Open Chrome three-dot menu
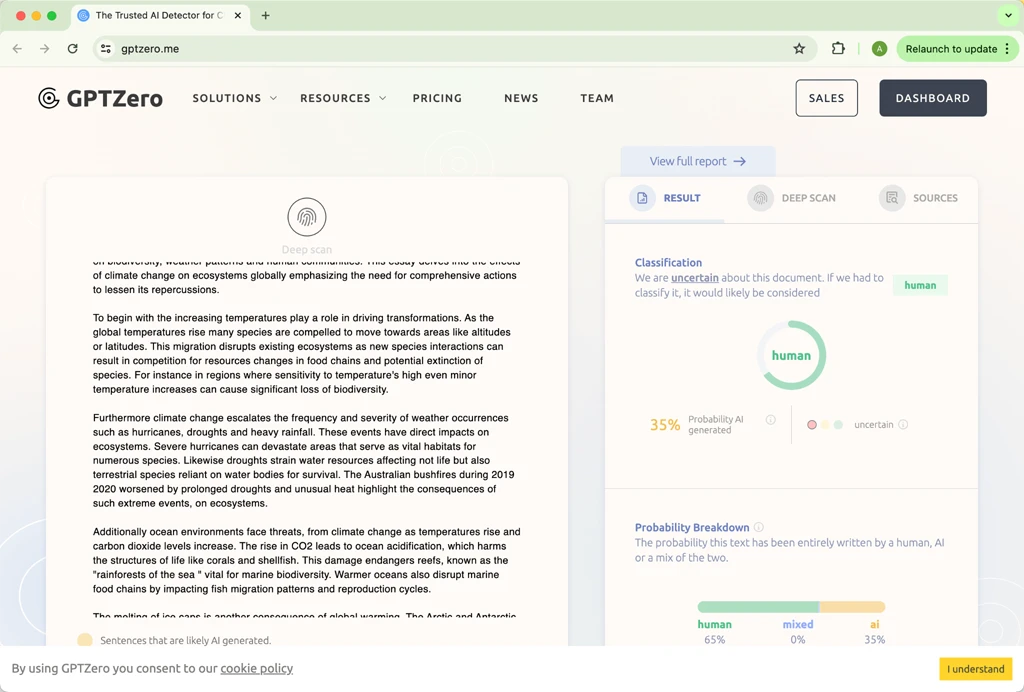This screenshot has width=1024, height=692. point(1007,48)
